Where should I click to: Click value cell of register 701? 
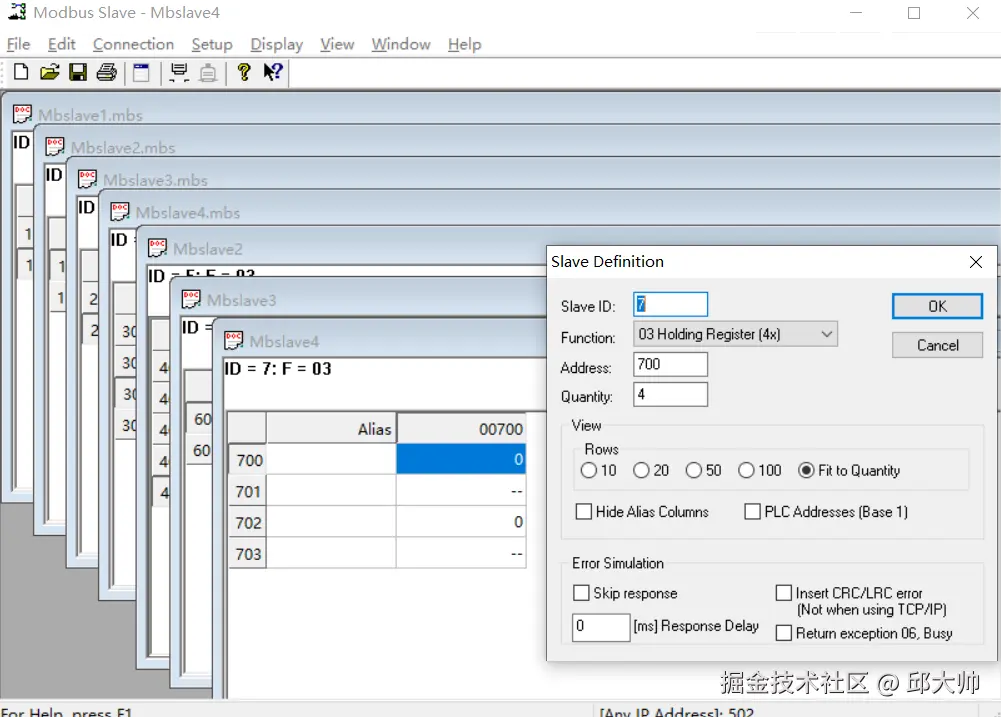pyautogui.click(x=461, y=490)
